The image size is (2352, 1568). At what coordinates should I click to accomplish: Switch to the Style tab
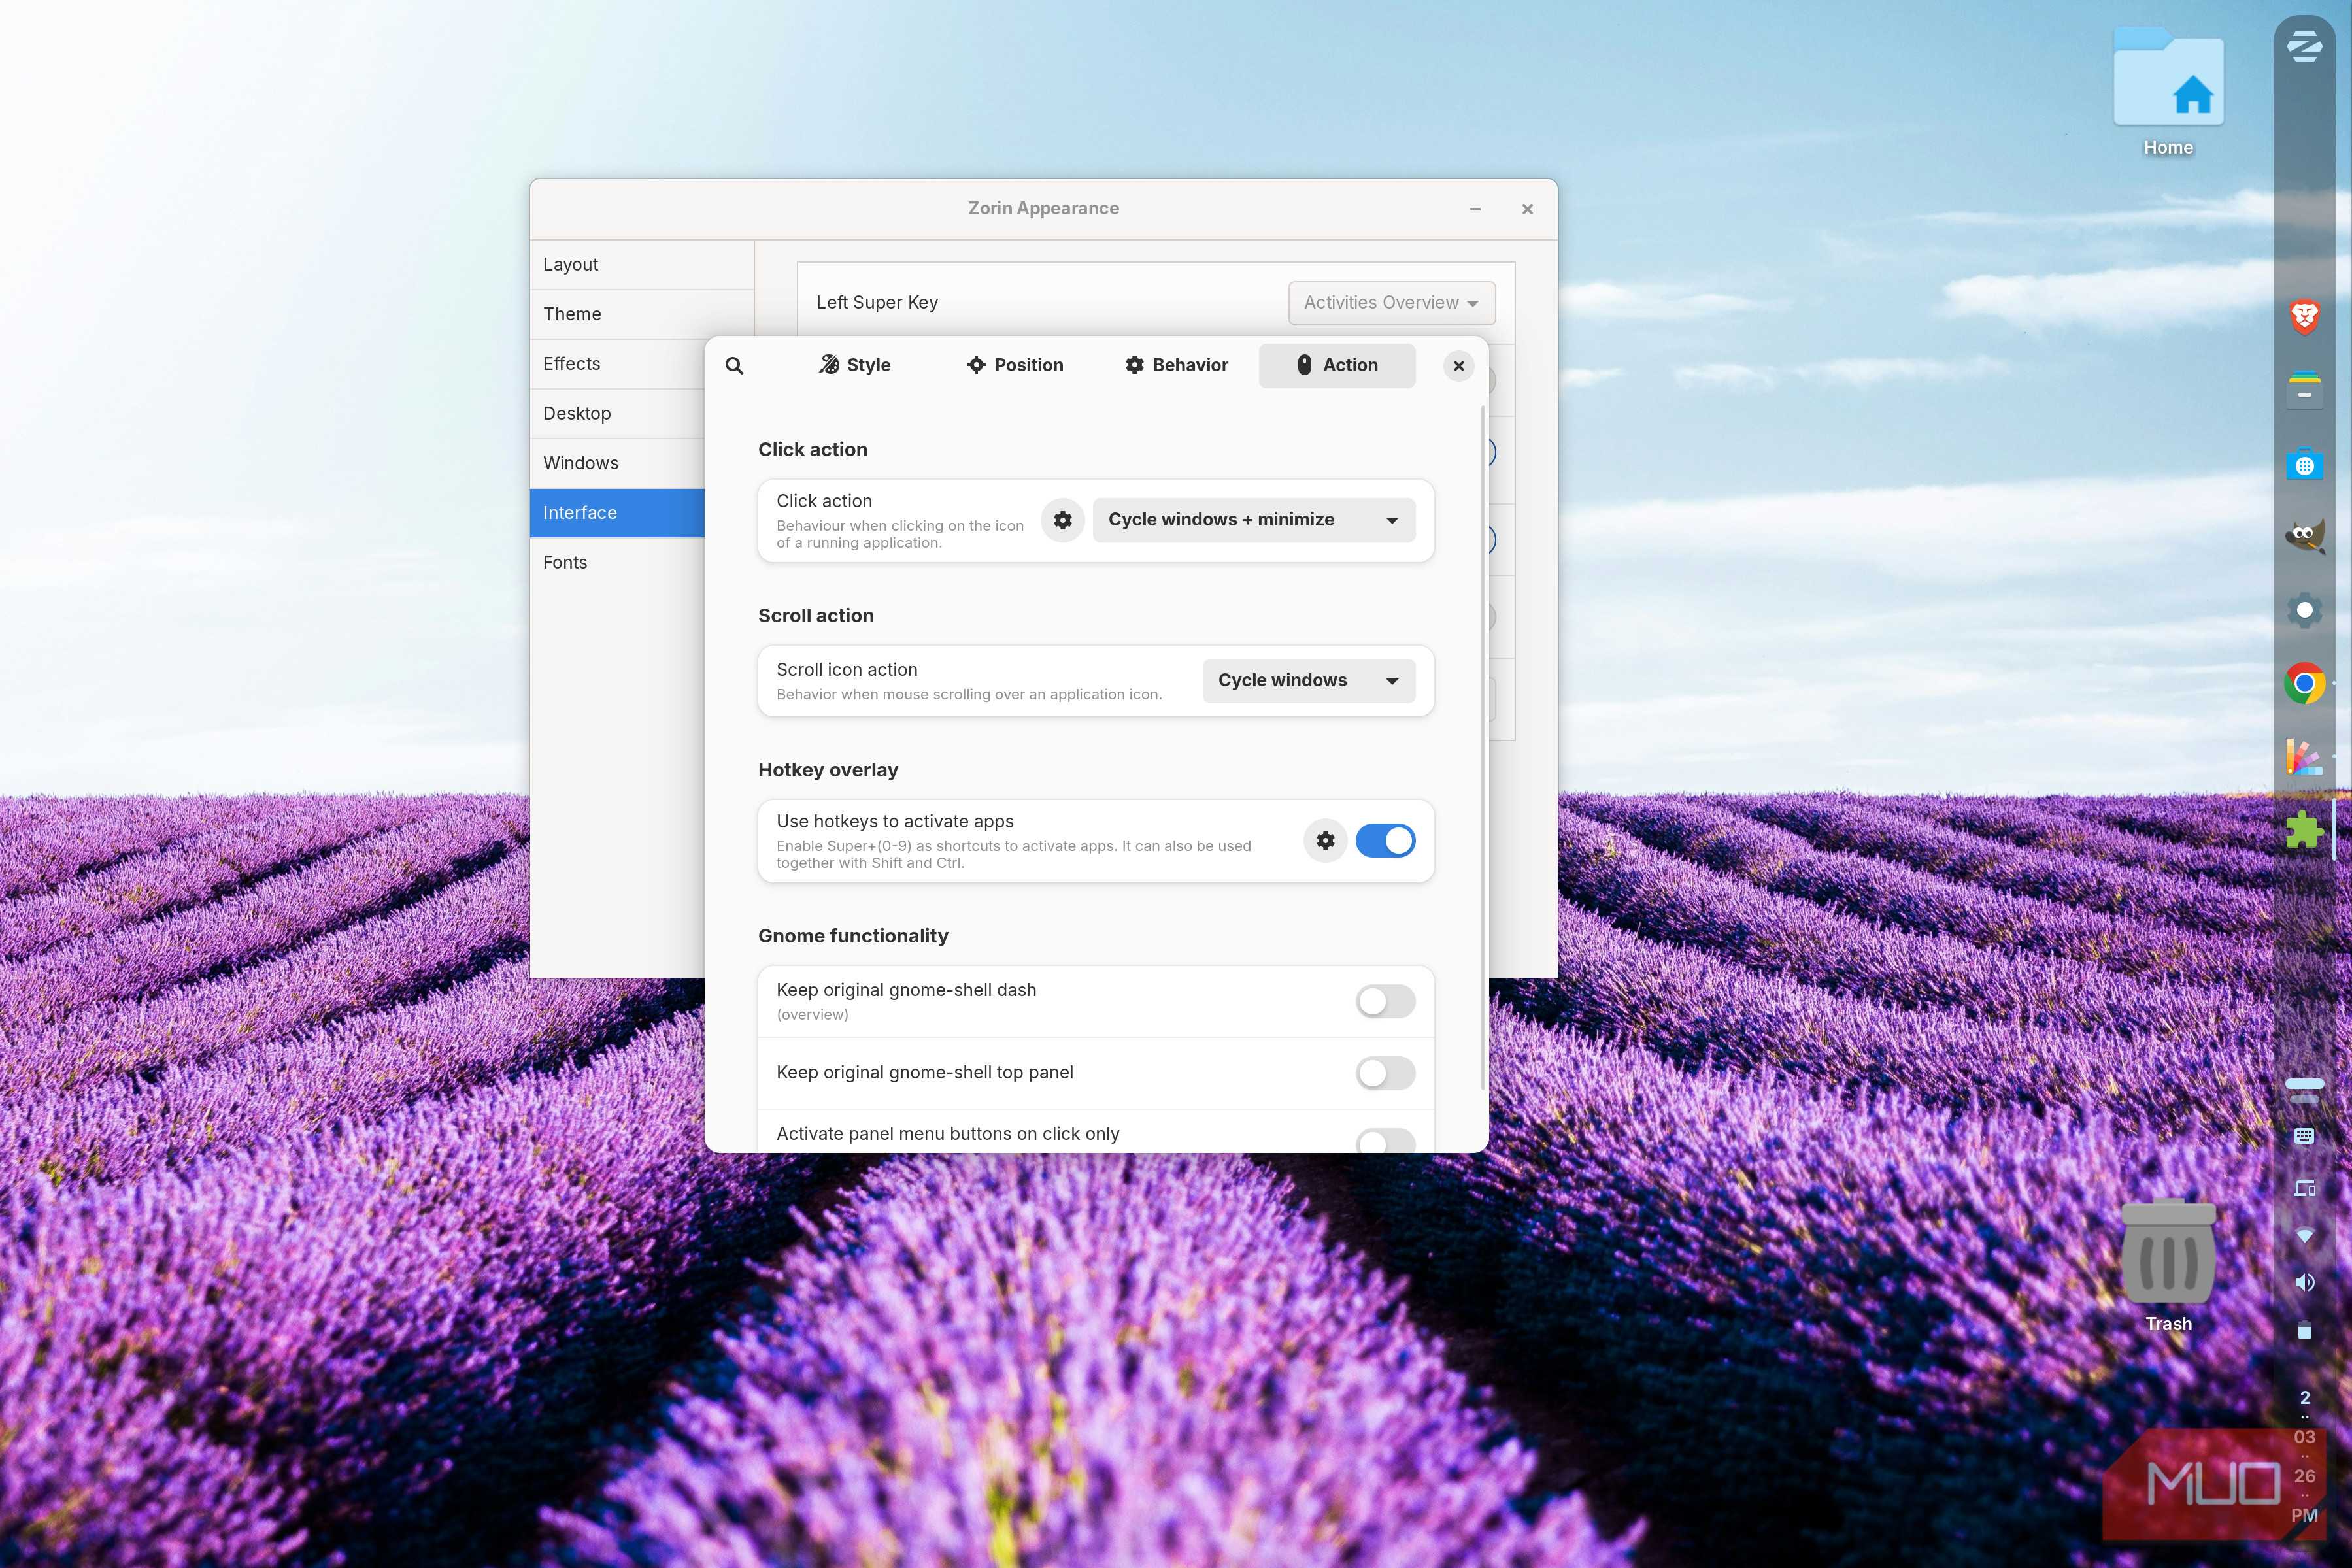pos(854,366)
